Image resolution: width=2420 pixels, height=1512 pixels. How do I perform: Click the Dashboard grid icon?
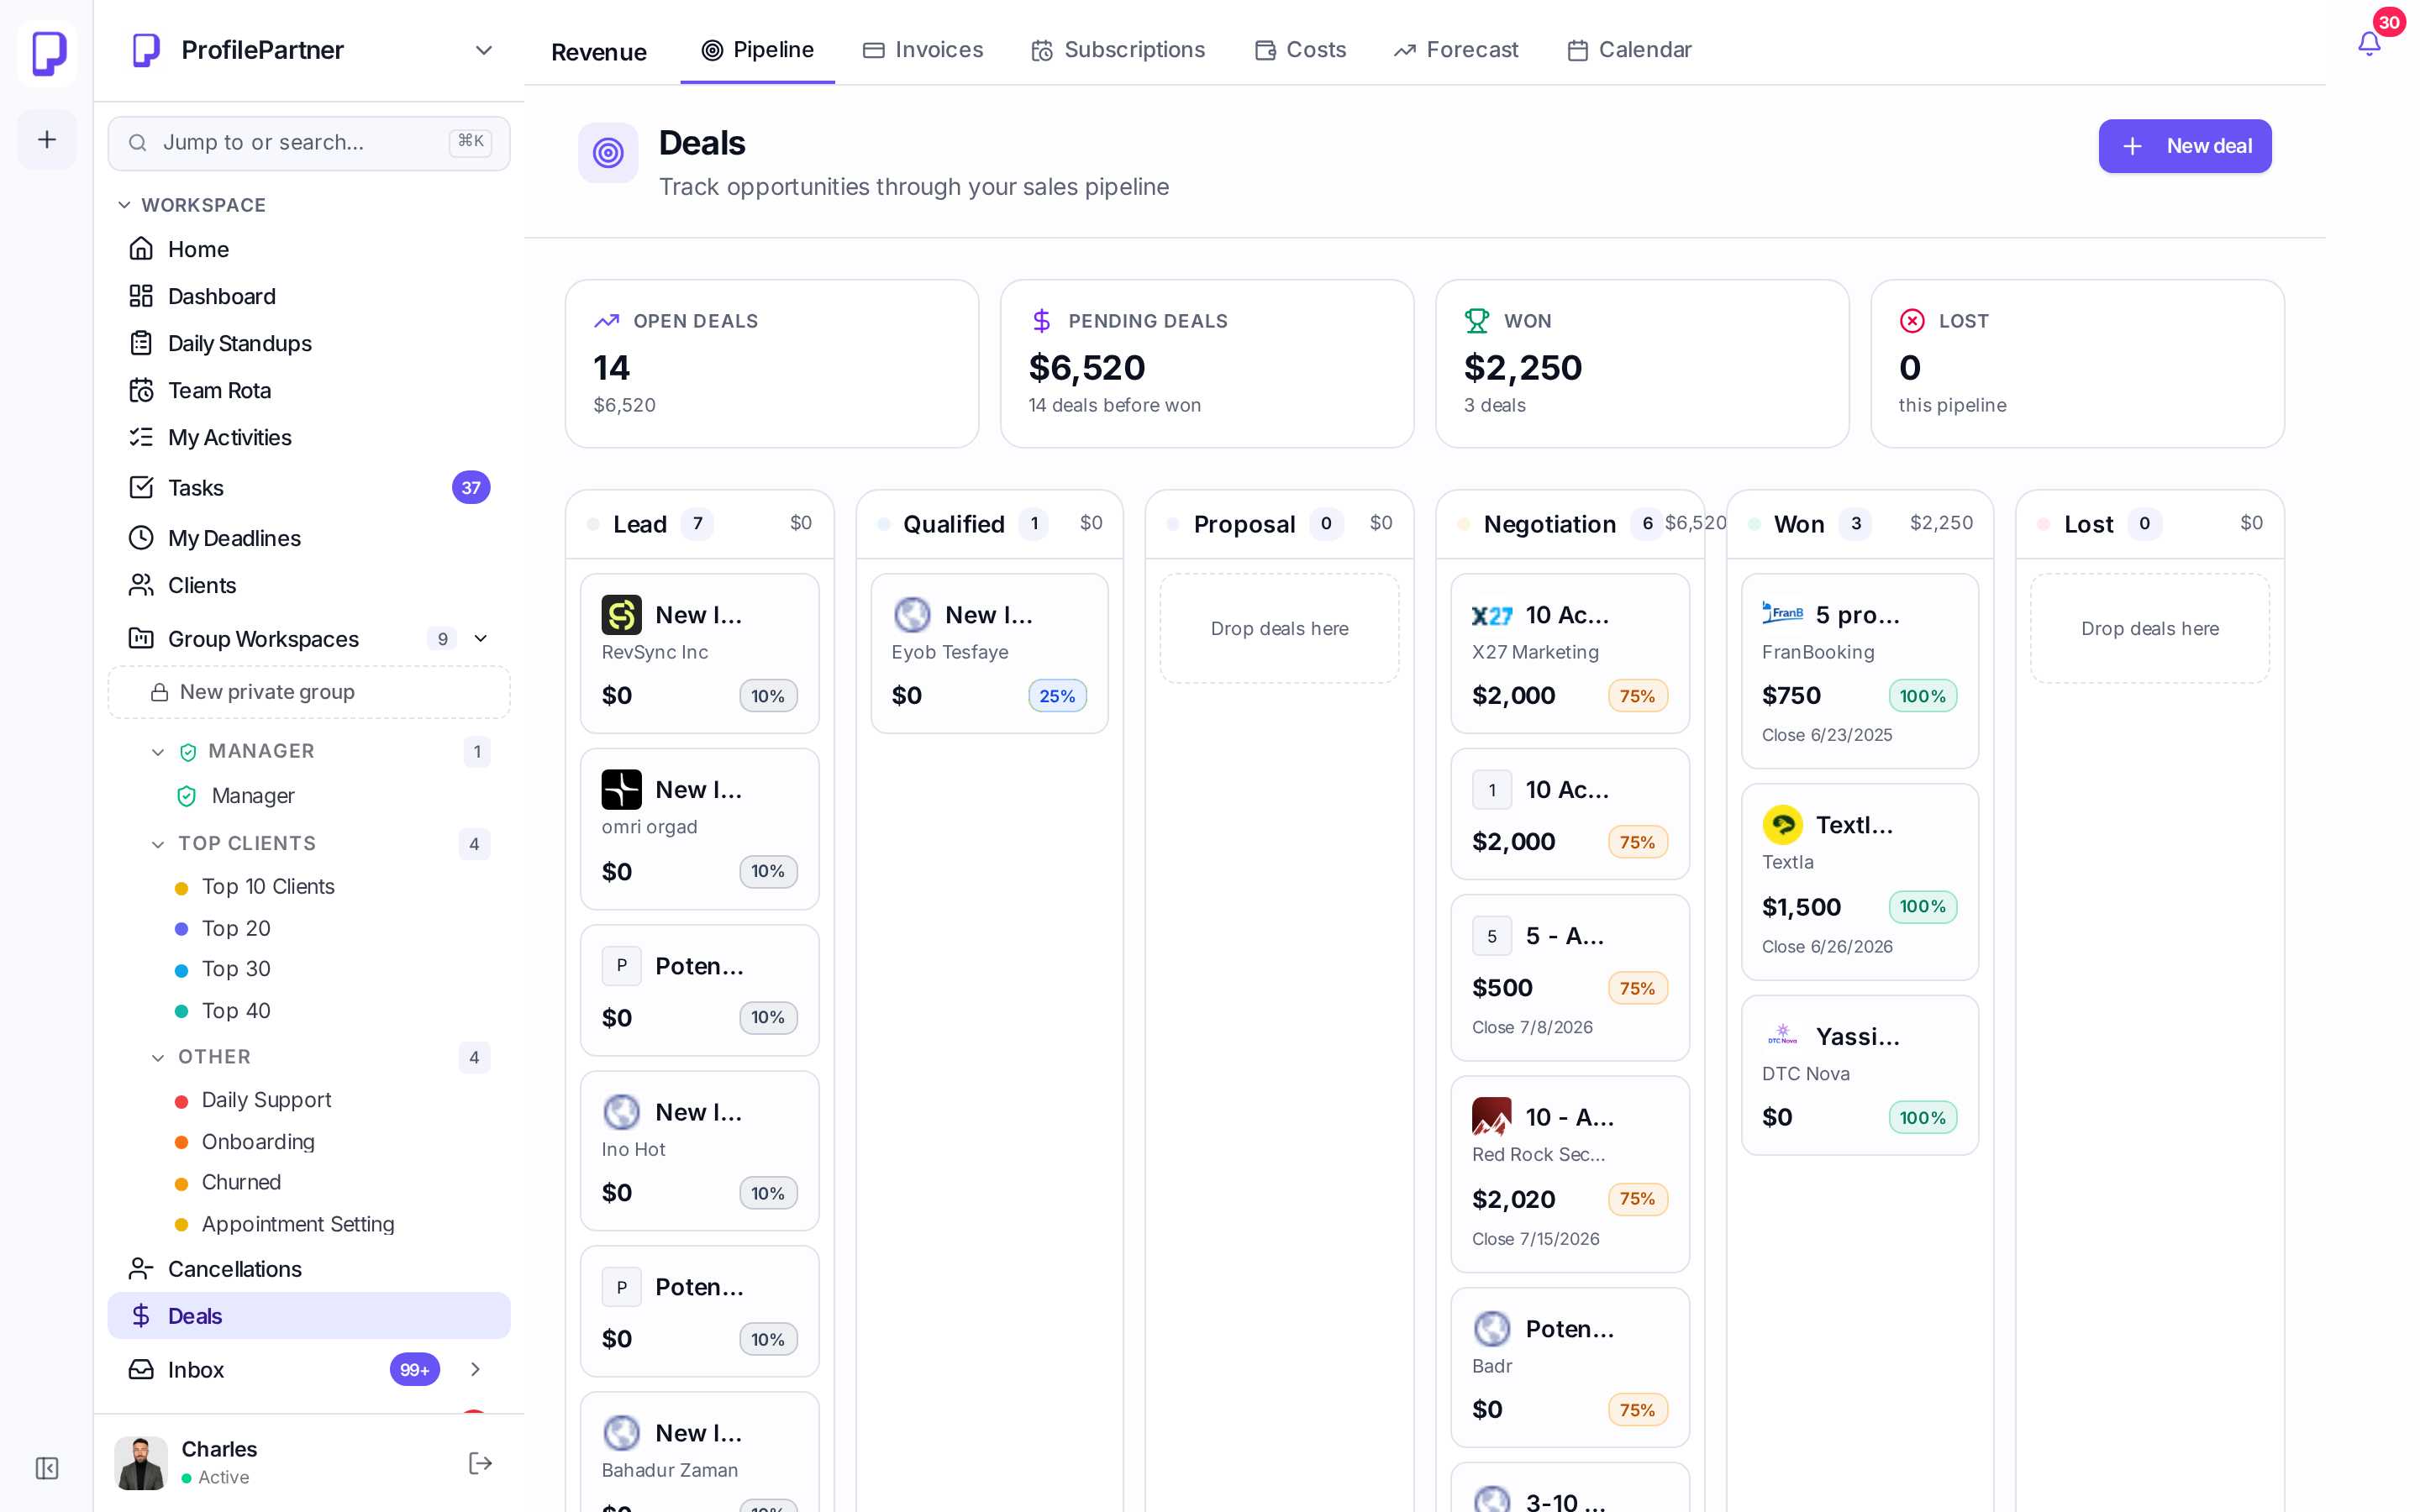141,296
